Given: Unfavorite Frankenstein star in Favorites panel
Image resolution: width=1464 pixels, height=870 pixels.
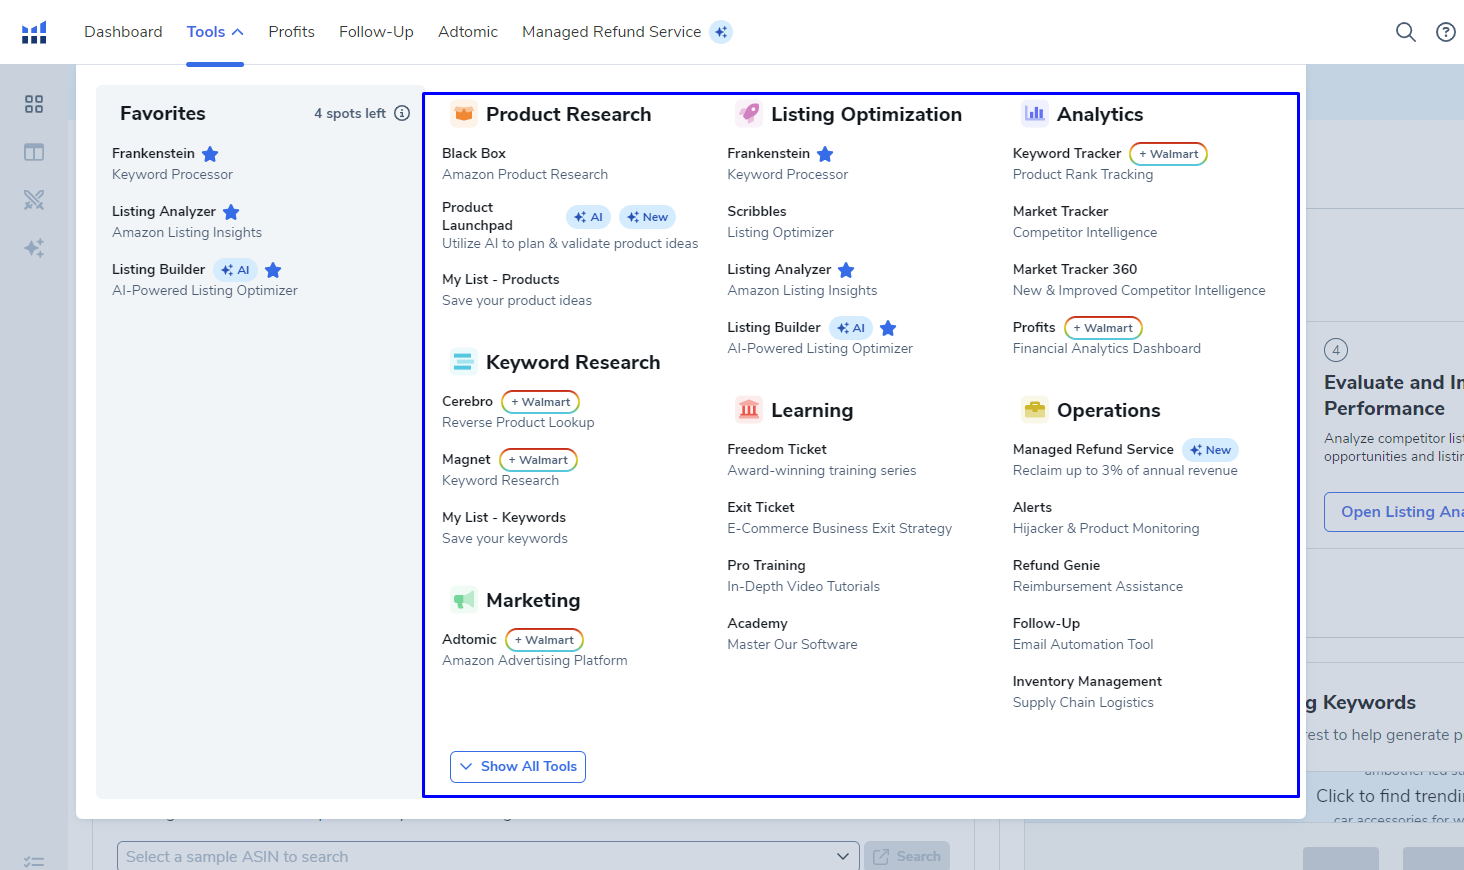Looking at the screenshot, I should tap(210, 154).
